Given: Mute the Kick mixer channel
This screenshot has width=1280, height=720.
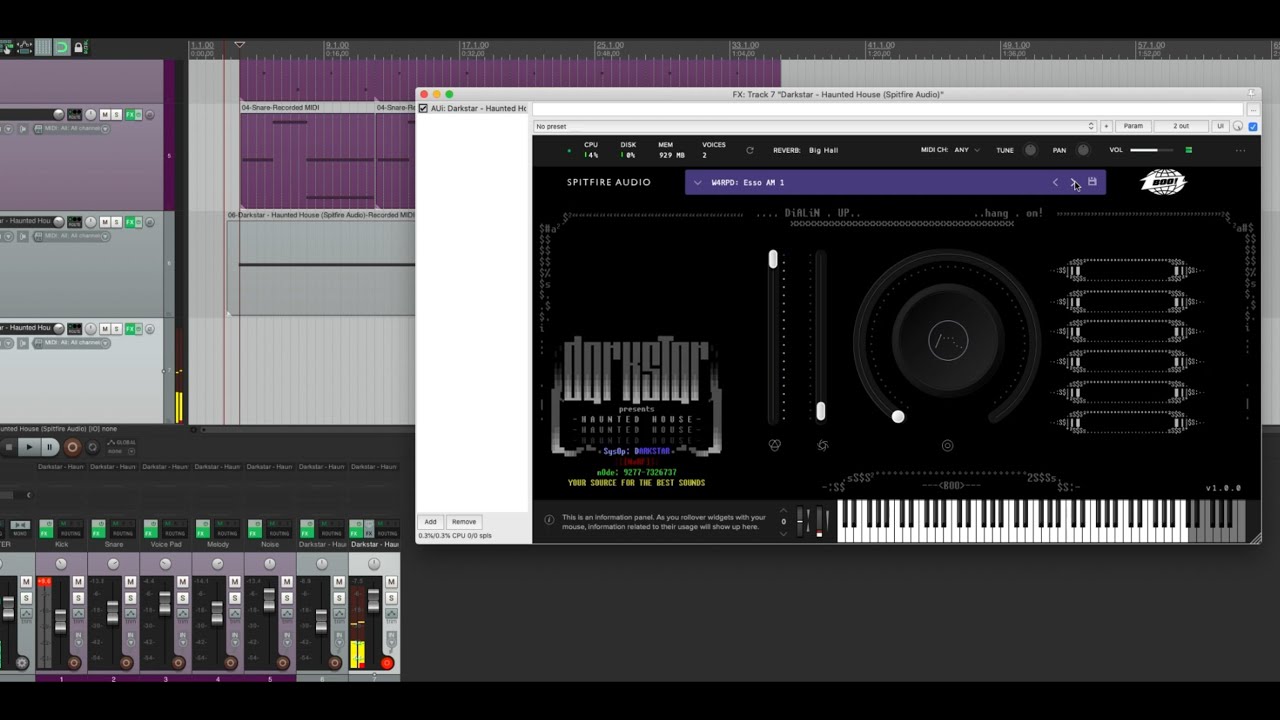Looking at the screenshot, I should (78, 582).
